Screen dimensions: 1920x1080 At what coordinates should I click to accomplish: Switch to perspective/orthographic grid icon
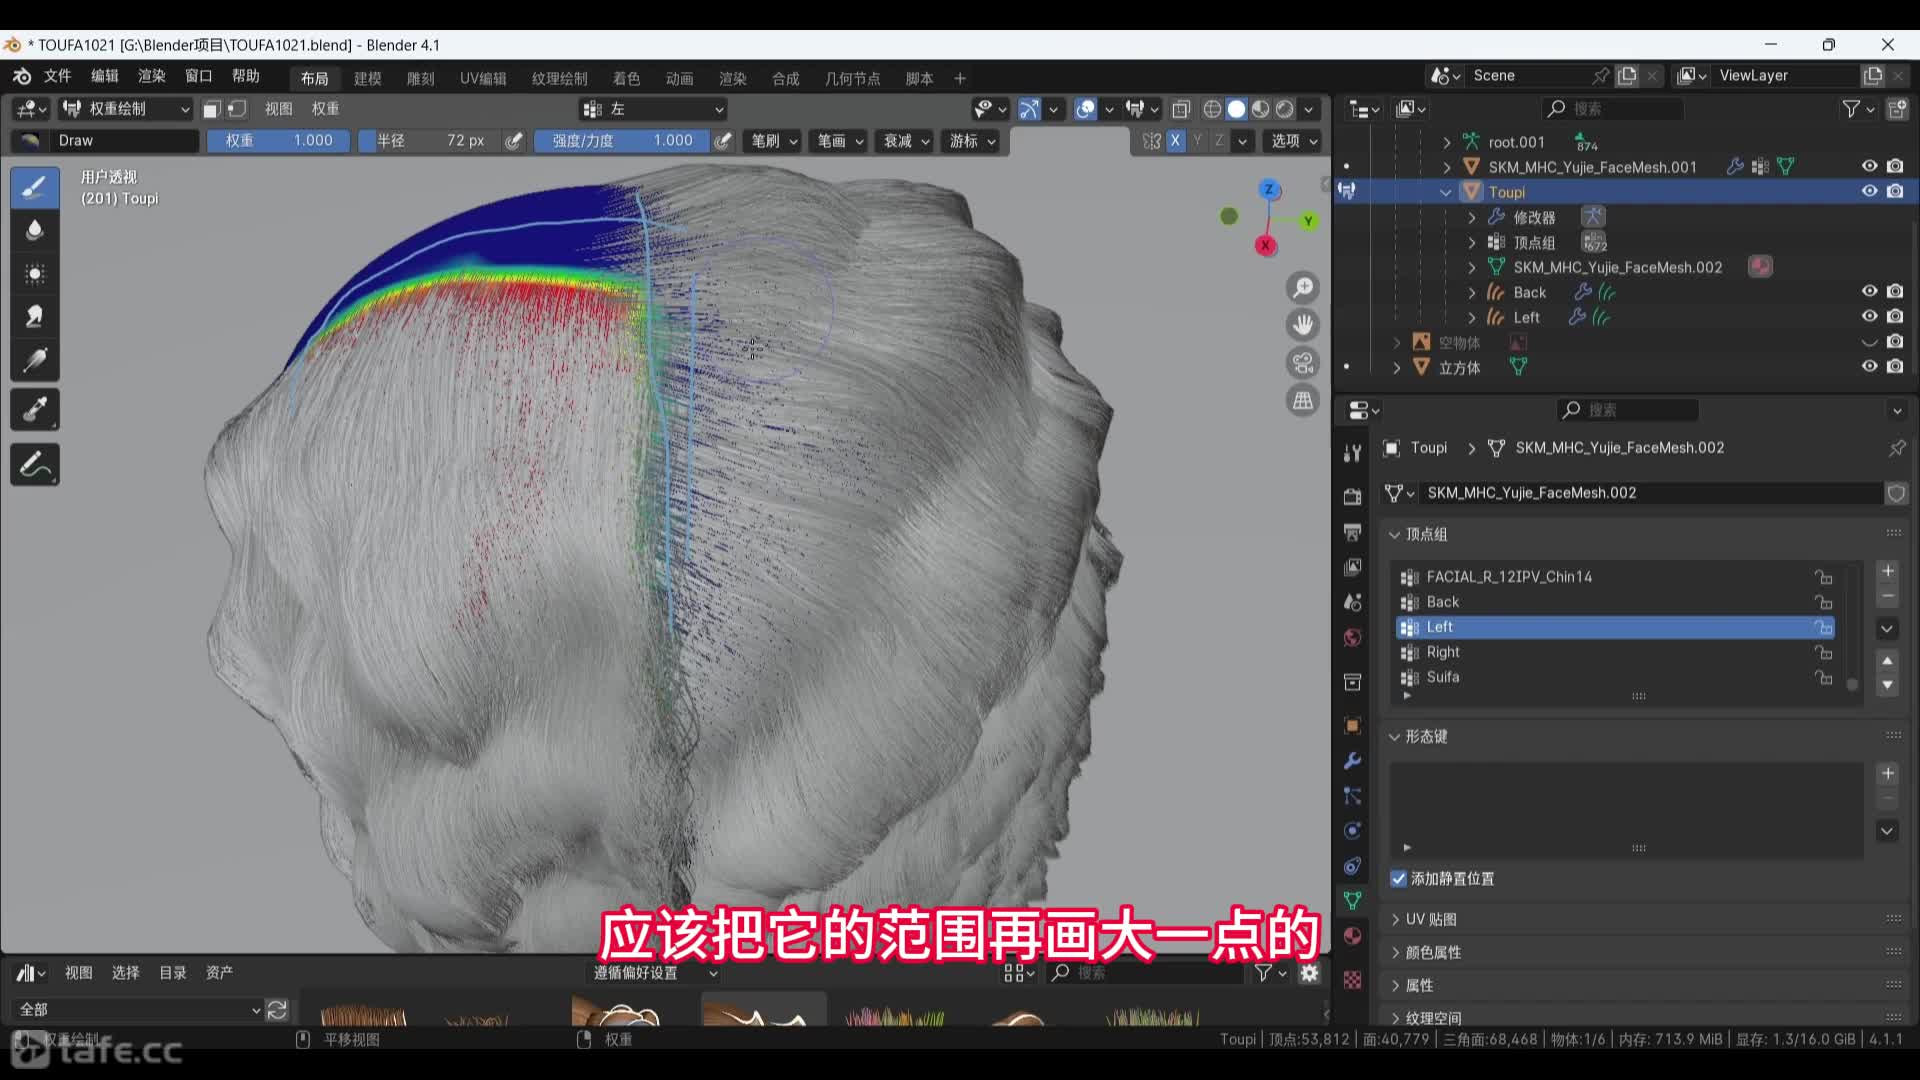[1303, 401]
